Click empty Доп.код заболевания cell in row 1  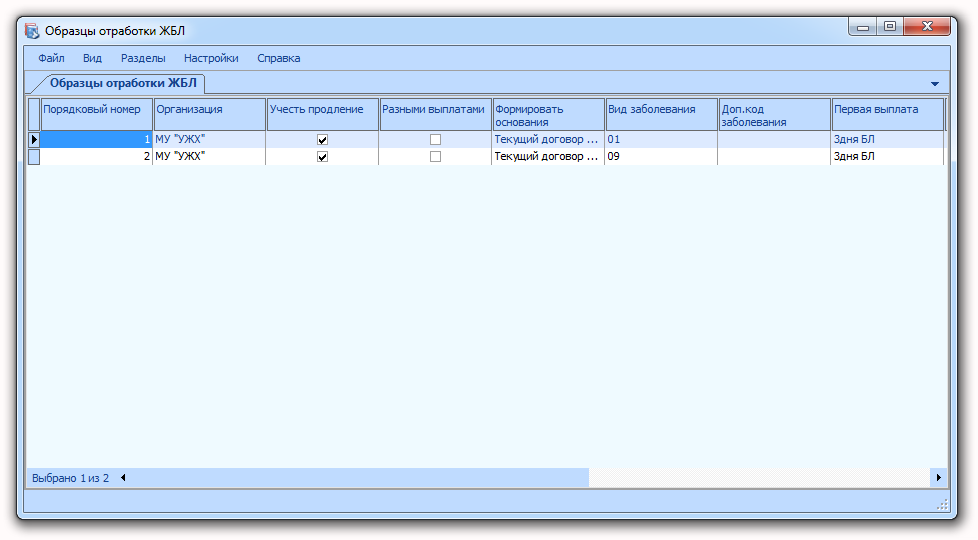tap(774, 140)
